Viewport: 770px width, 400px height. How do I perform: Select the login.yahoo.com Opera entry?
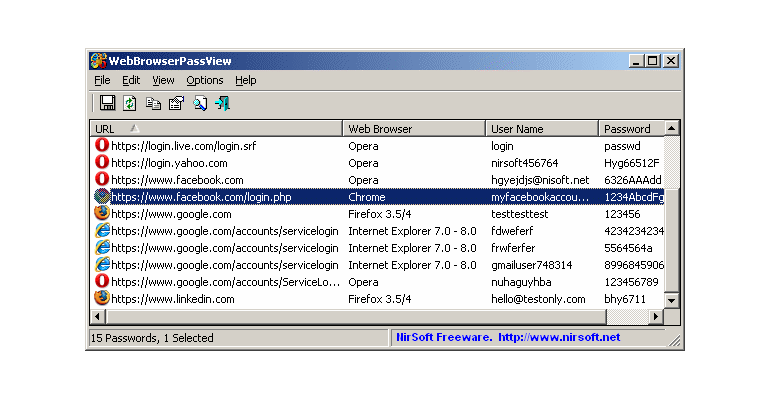coord(378,163)
